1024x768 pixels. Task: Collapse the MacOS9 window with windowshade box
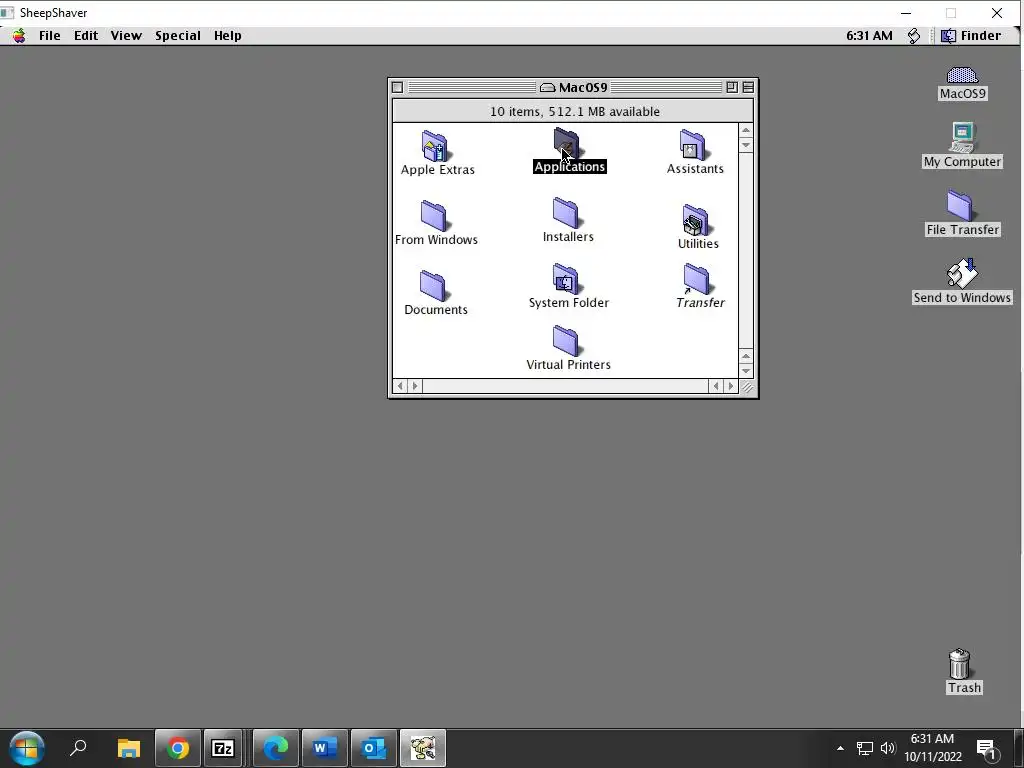748,88
